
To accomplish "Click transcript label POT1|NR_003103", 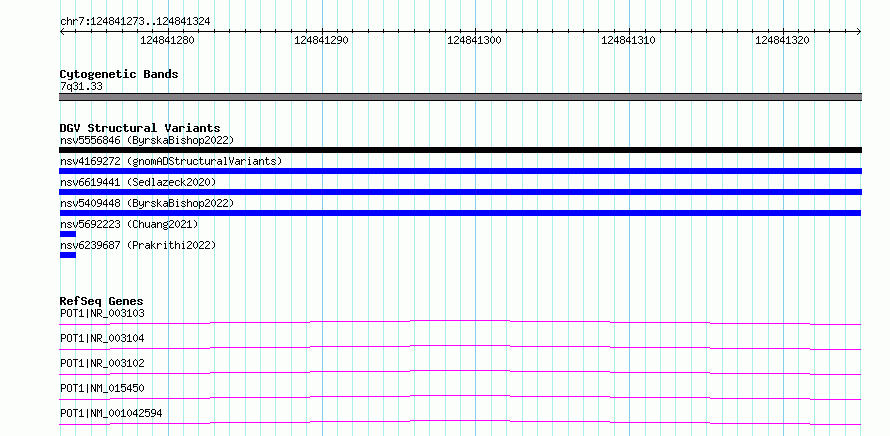I will click(102, 313).
